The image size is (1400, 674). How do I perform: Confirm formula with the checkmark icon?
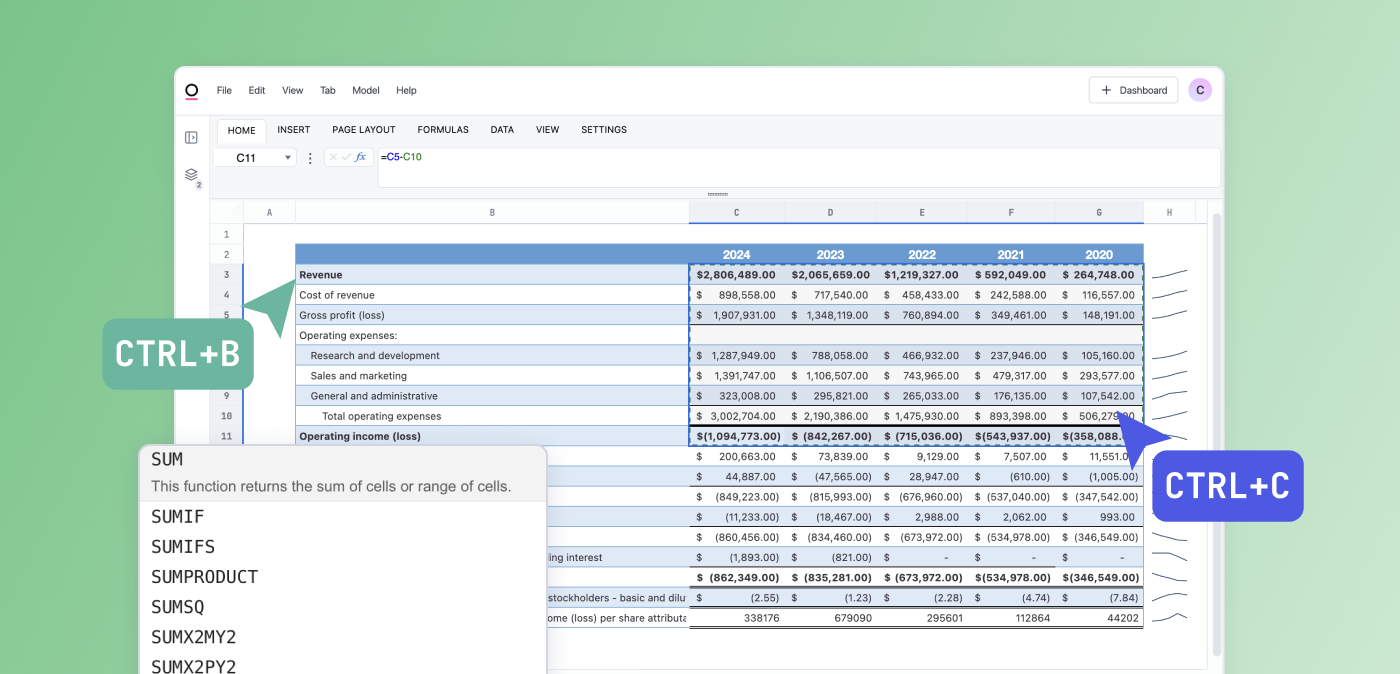(x=346, y=158)
